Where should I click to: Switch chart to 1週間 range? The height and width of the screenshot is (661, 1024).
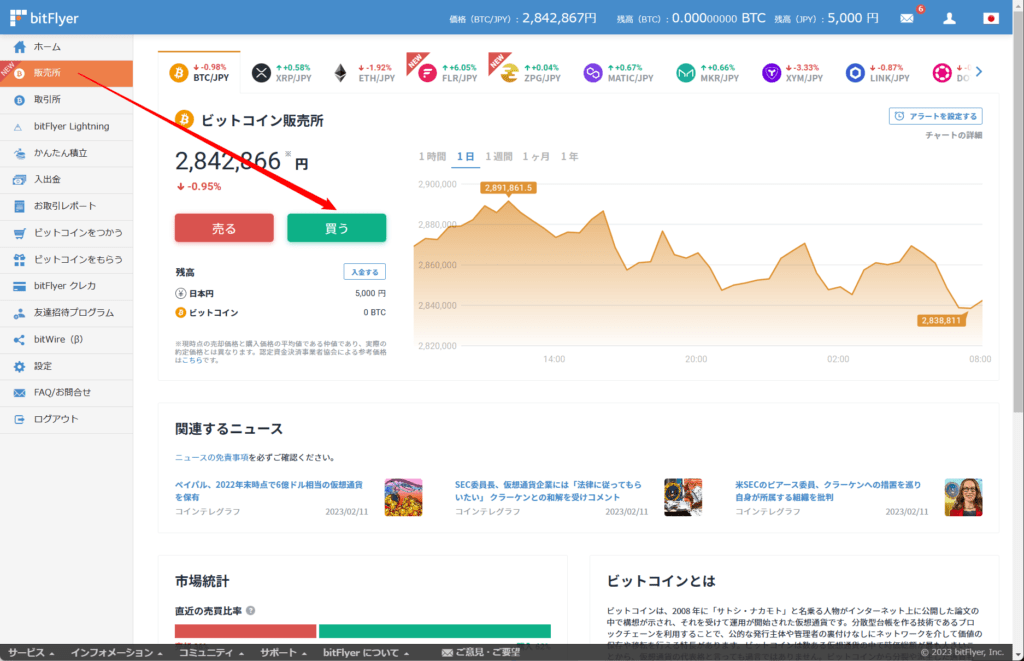tap(499, 157)
